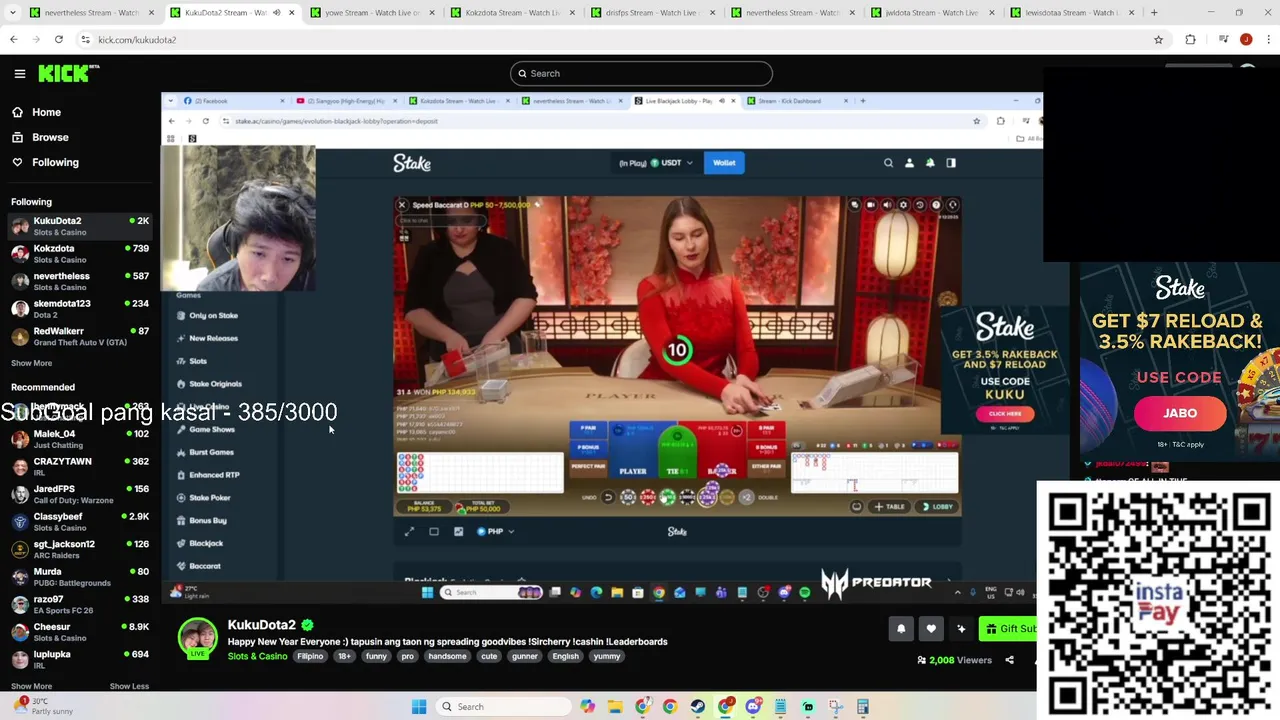Click the blue Wallet button in Stake
The height and width of the screenshot is (720, 1280).
pos(724,163)
